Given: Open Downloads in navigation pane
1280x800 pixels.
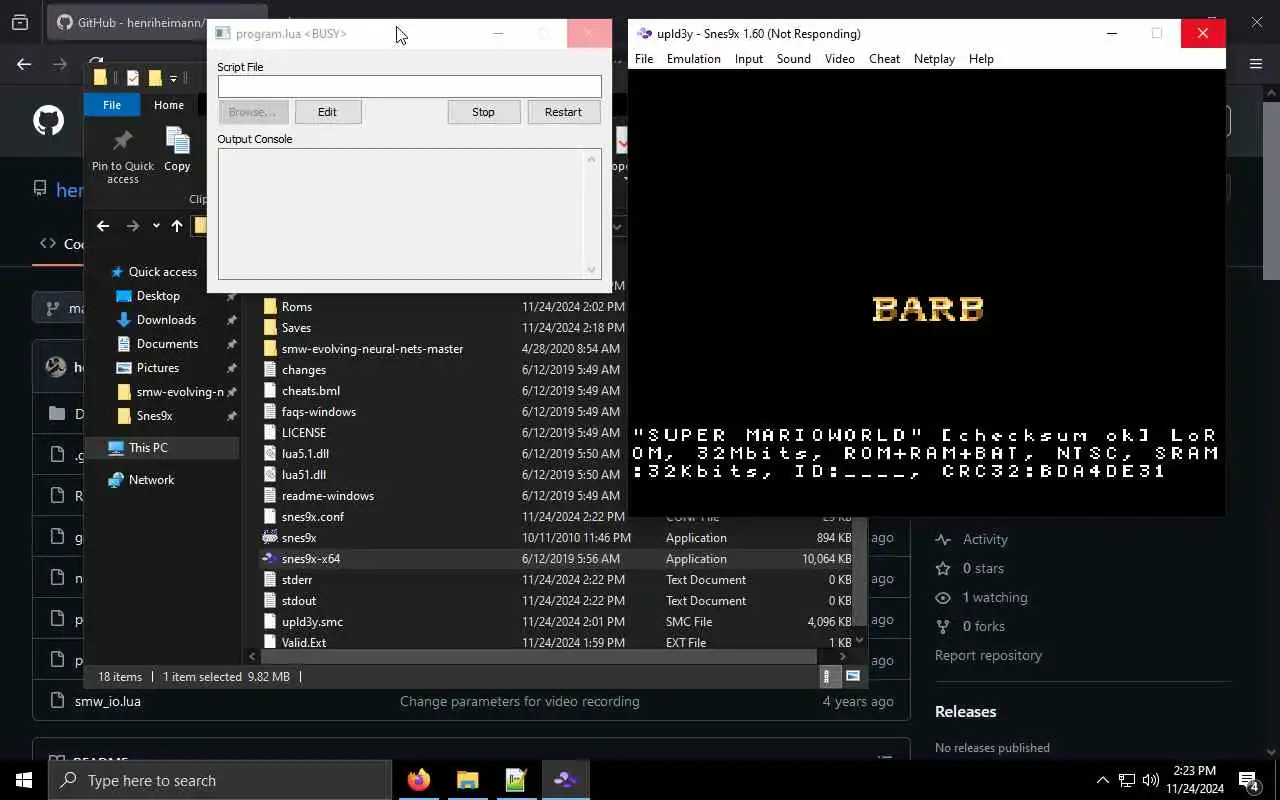Looking at the screenshot, I should coord(166,320).
